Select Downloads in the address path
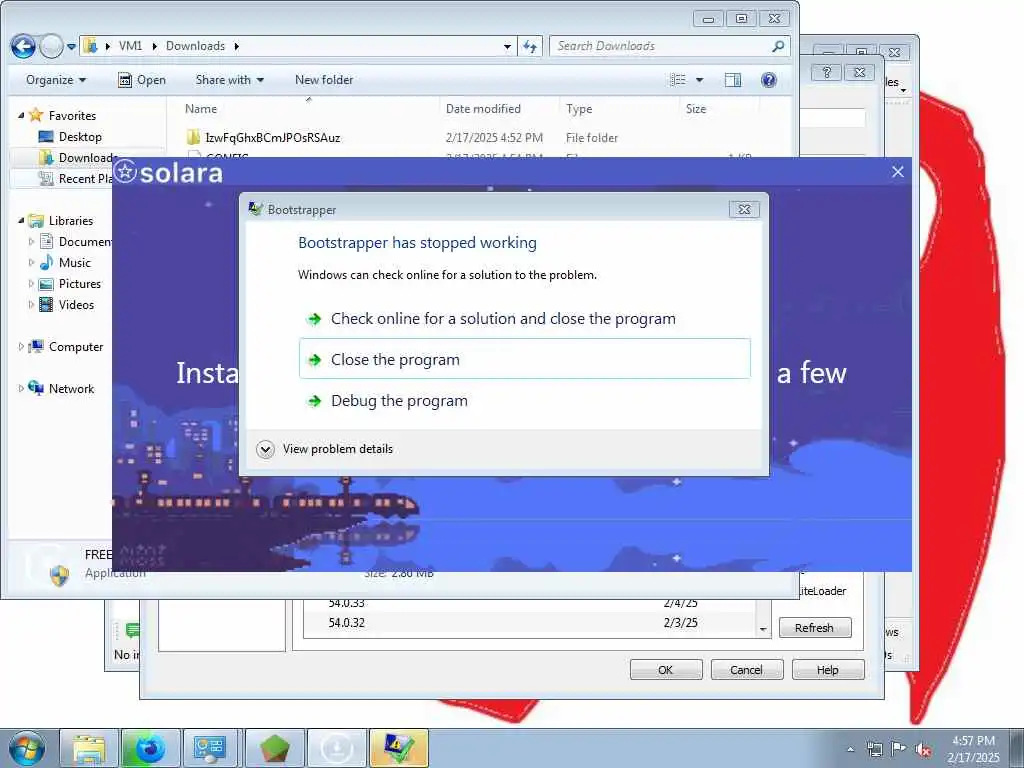The height and width of the screenshot is (768, 1024). tap(195, 46)
